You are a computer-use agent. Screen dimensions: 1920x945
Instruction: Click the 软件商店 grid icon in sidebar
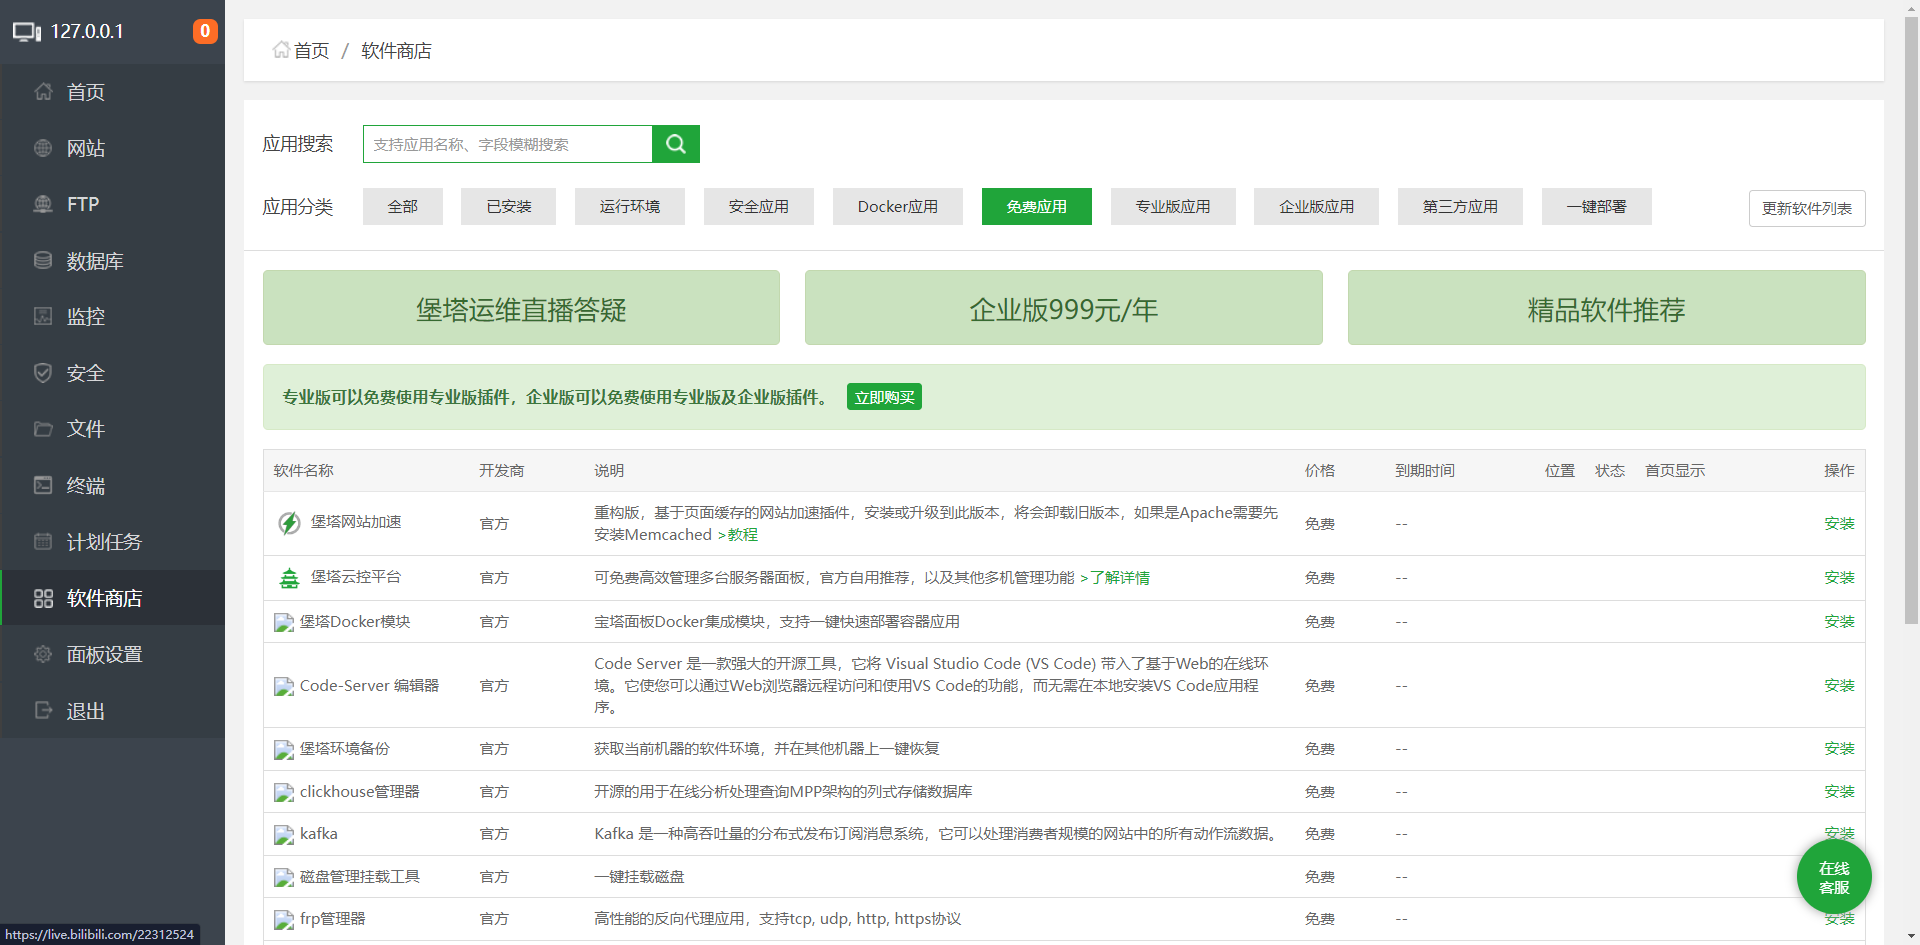43,598
